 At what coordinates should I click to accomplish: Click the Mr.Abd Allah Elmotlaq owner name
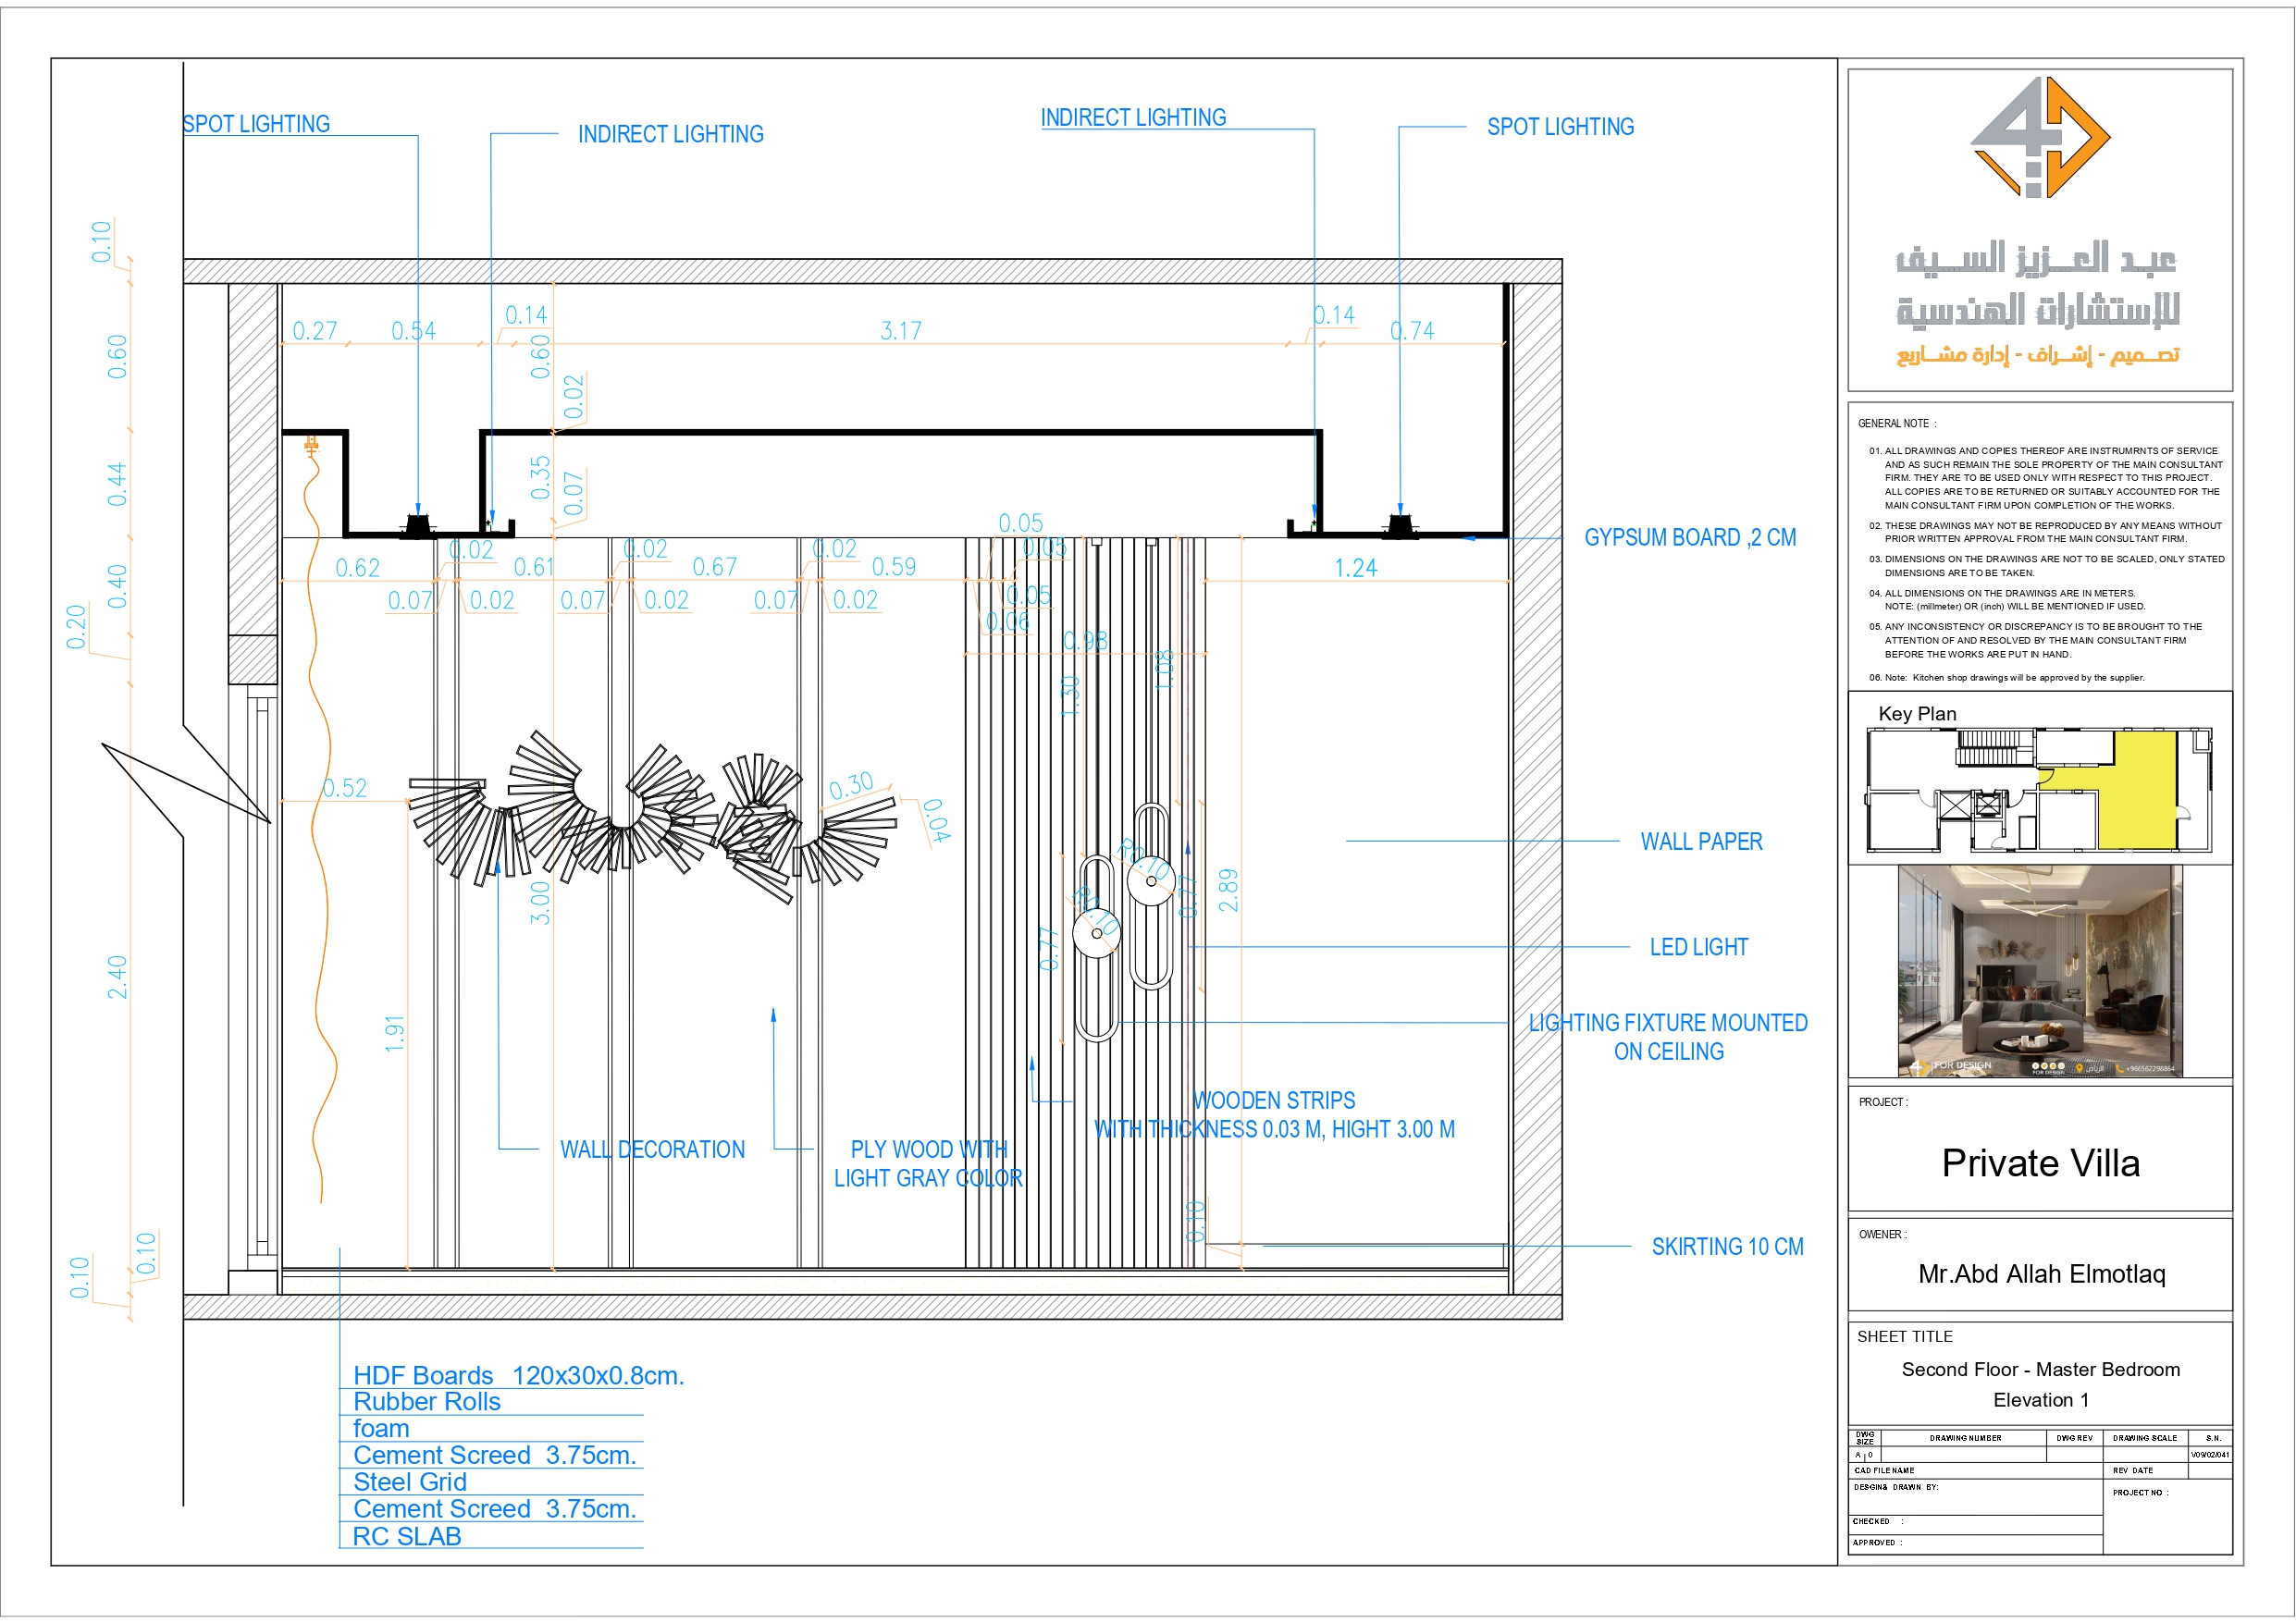tap(2041, 1274)
